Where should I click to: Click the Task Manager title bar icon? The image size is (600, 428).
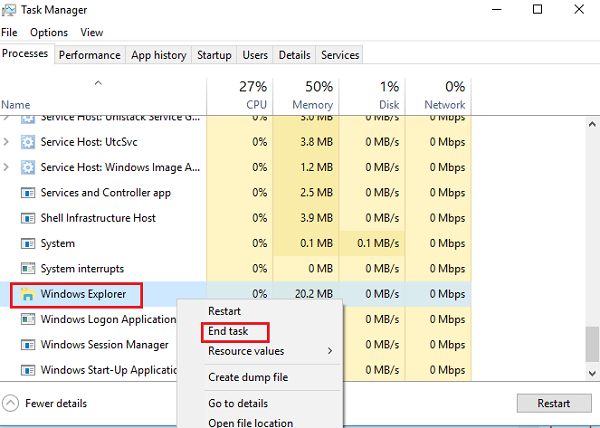pos(9,10)
